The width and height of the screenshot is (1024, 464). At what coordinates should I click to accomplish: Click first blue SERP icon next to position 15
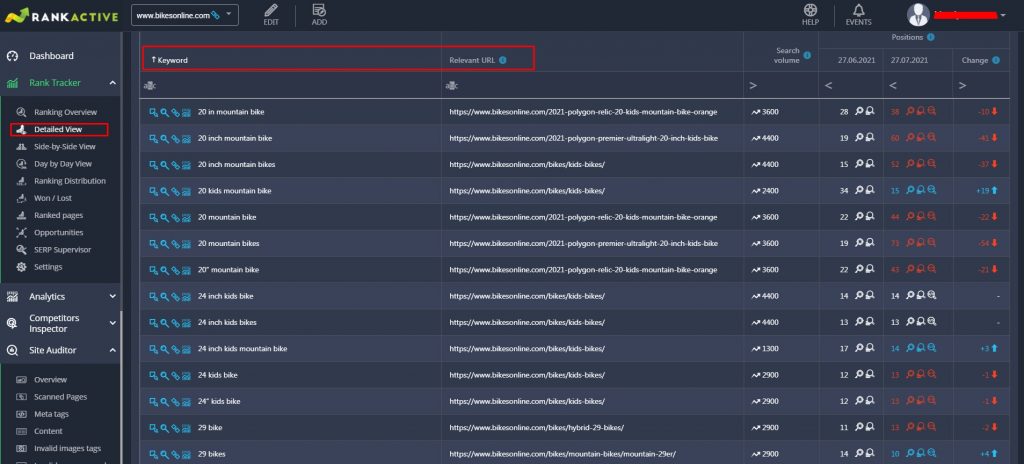click(910, 191)
